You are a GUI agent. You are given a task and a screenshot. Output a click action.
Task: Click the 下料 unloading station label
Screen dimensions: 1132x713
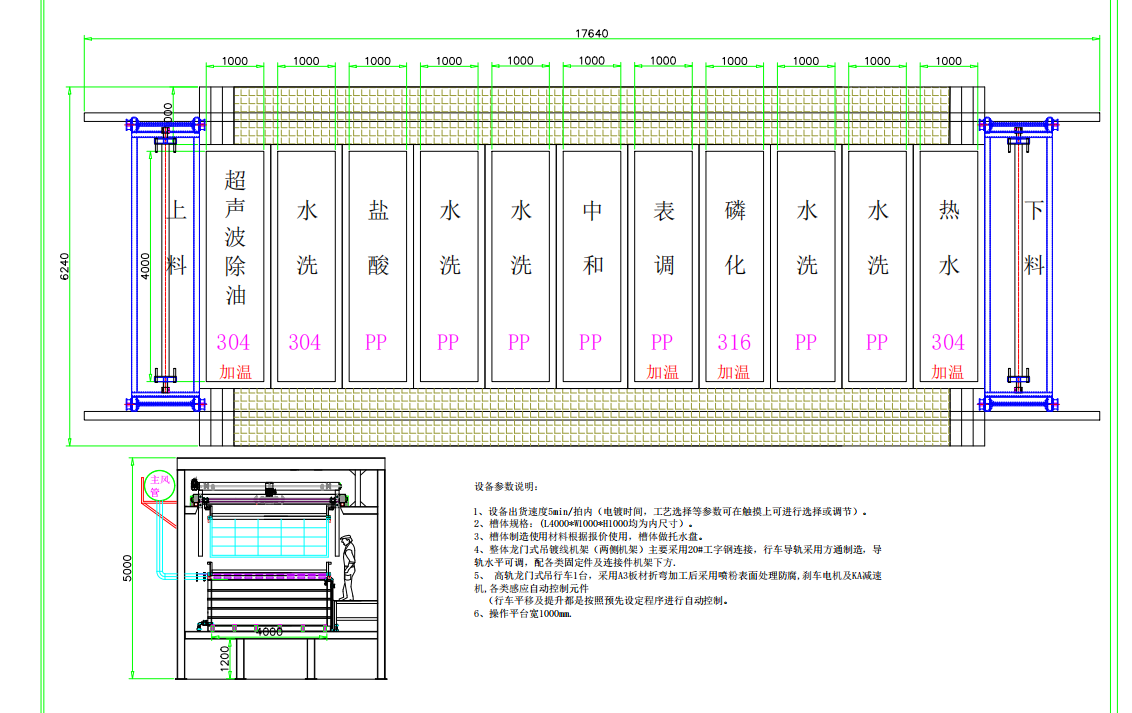1034,238
